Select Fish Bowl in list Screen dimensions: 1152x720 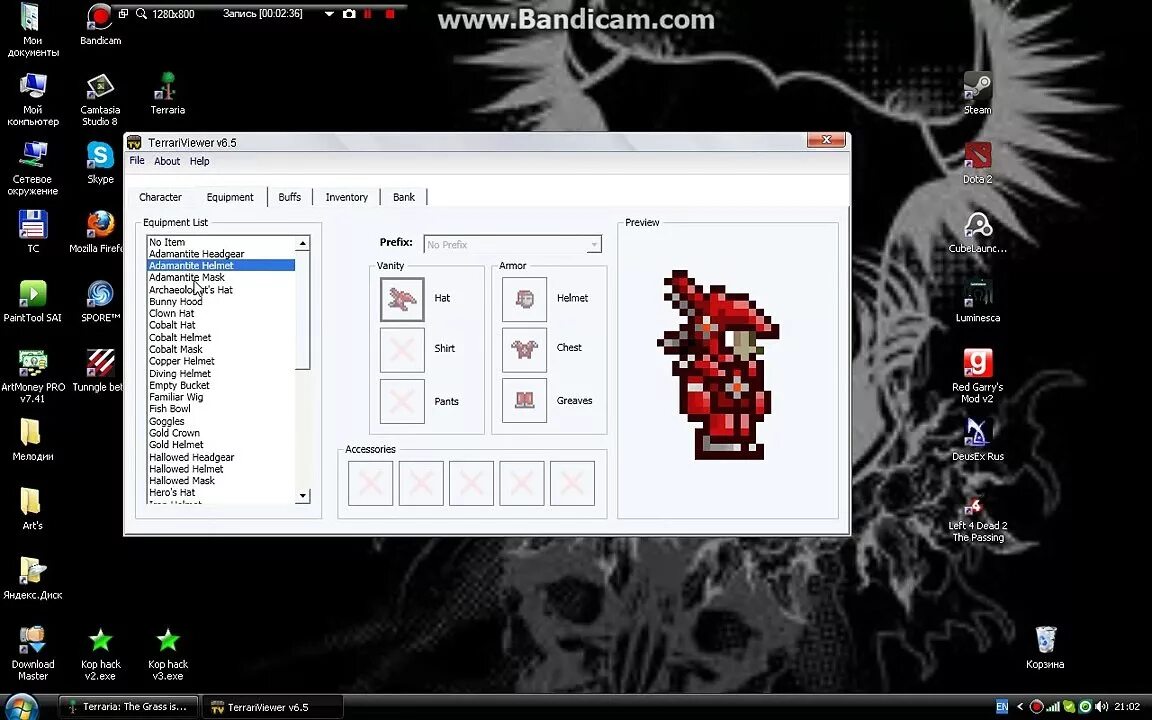(x=221, y=408)
